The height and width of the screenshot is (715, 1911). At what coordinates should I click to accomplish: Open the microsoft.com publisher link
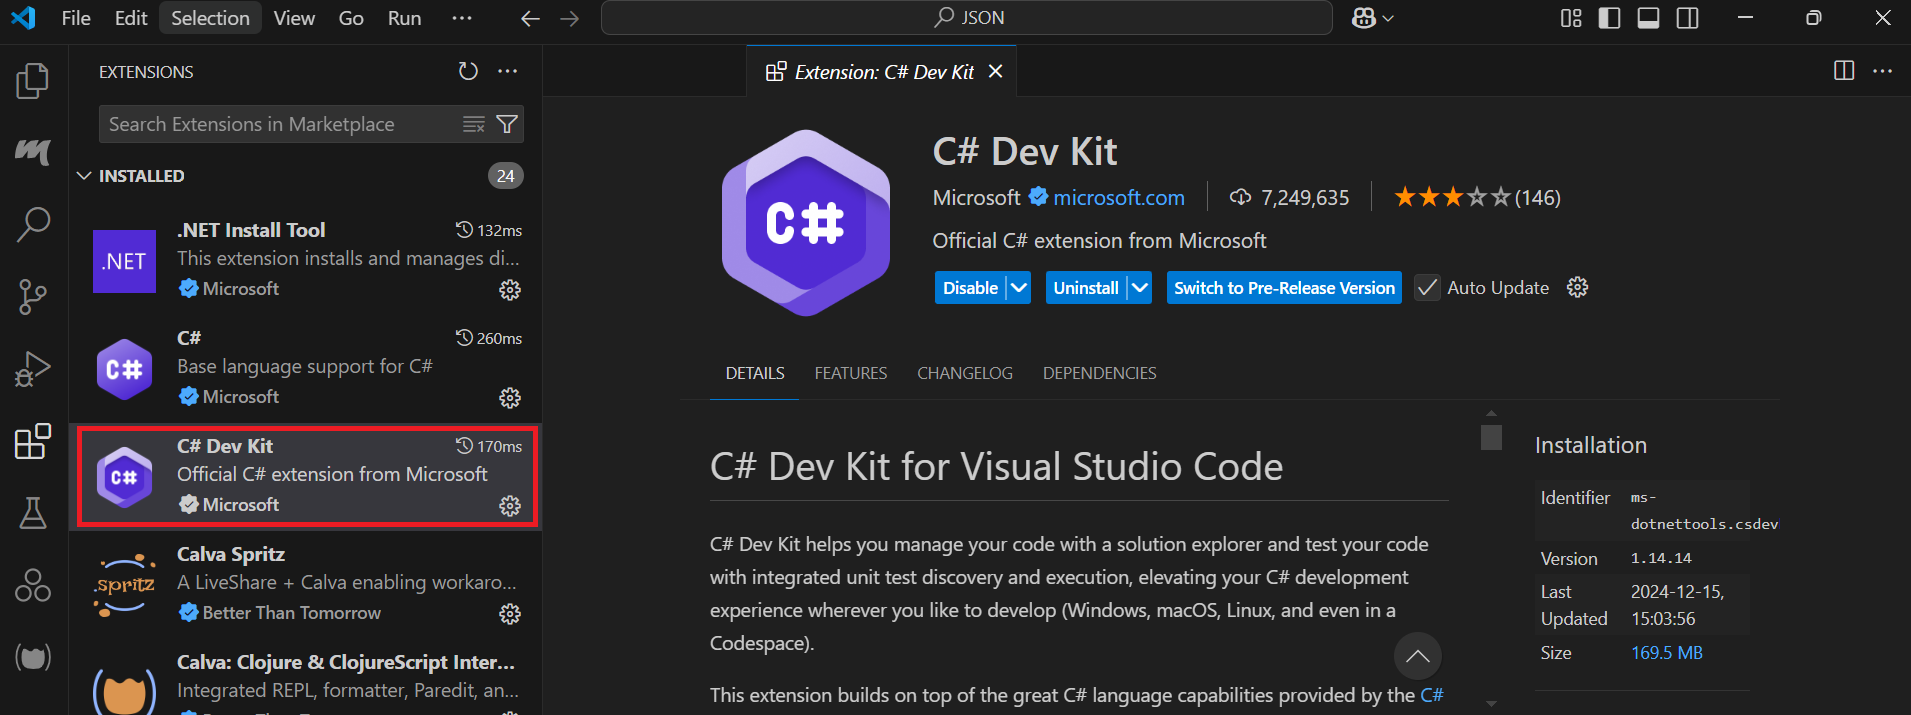1119,198
